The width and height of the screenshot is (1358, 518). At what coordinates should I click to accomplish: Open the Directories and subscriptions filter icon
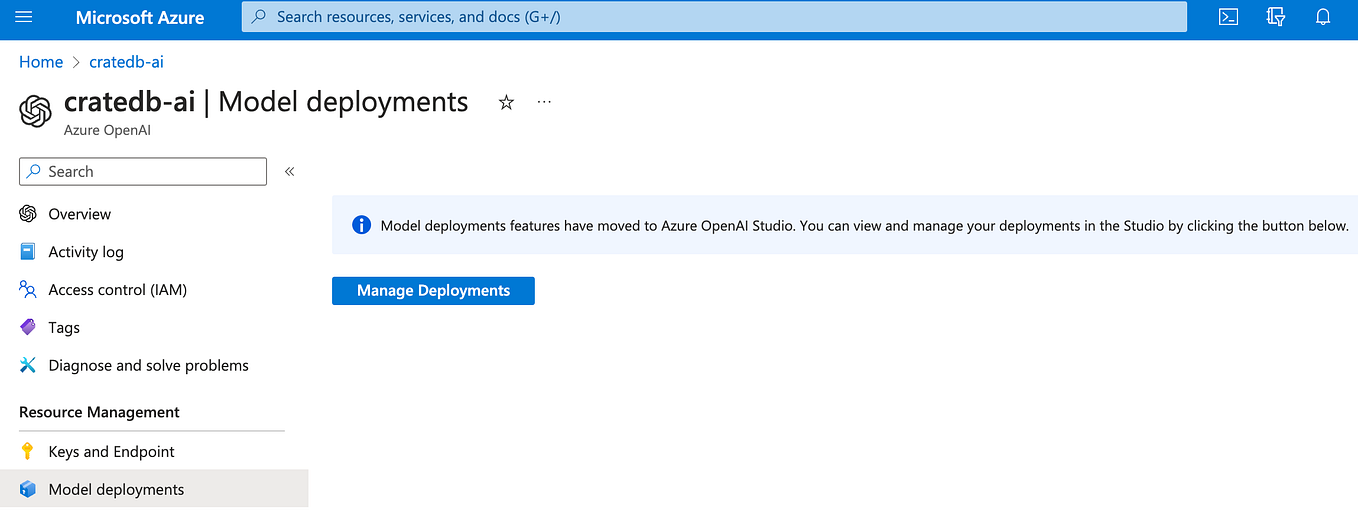pos(1276,17)
